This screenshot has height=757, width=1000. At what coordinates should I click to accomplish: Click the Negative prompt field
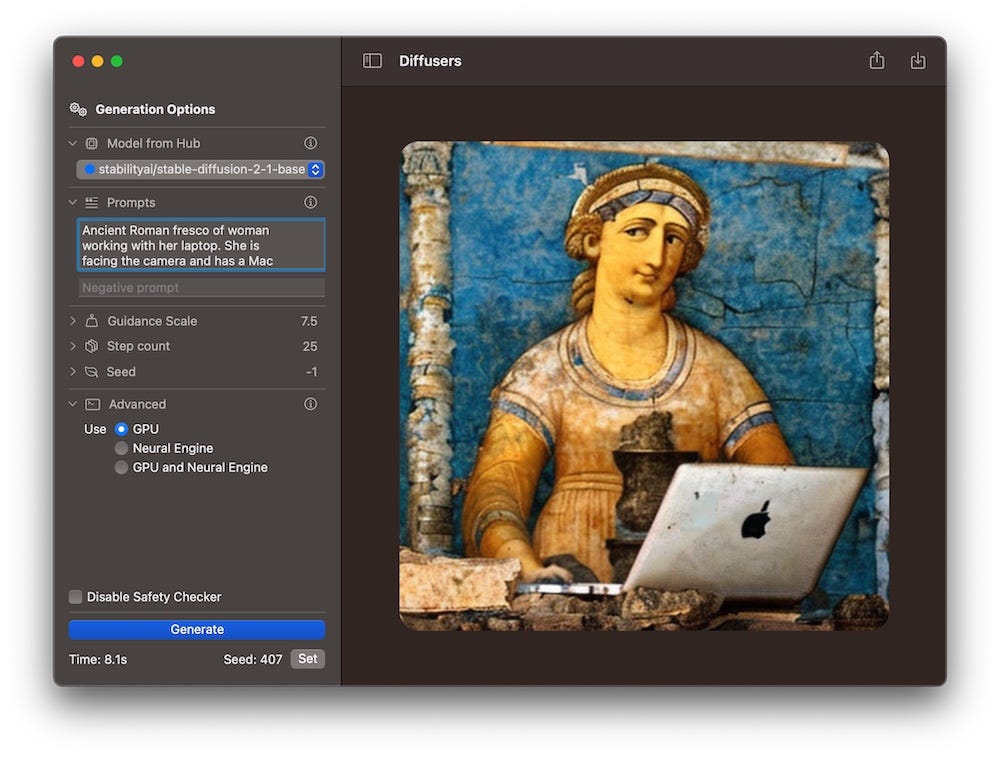pos(200,288)
